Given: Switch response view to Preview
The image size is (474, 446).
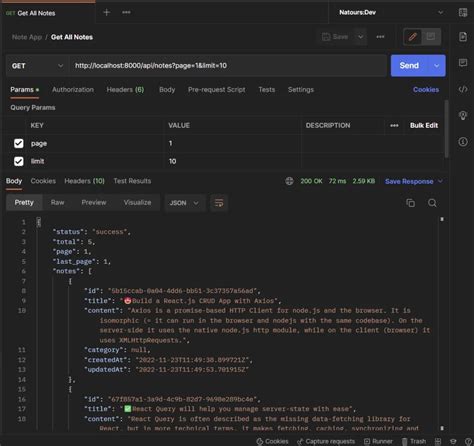Looking at the screenshot, I should (x=94, y=202).
